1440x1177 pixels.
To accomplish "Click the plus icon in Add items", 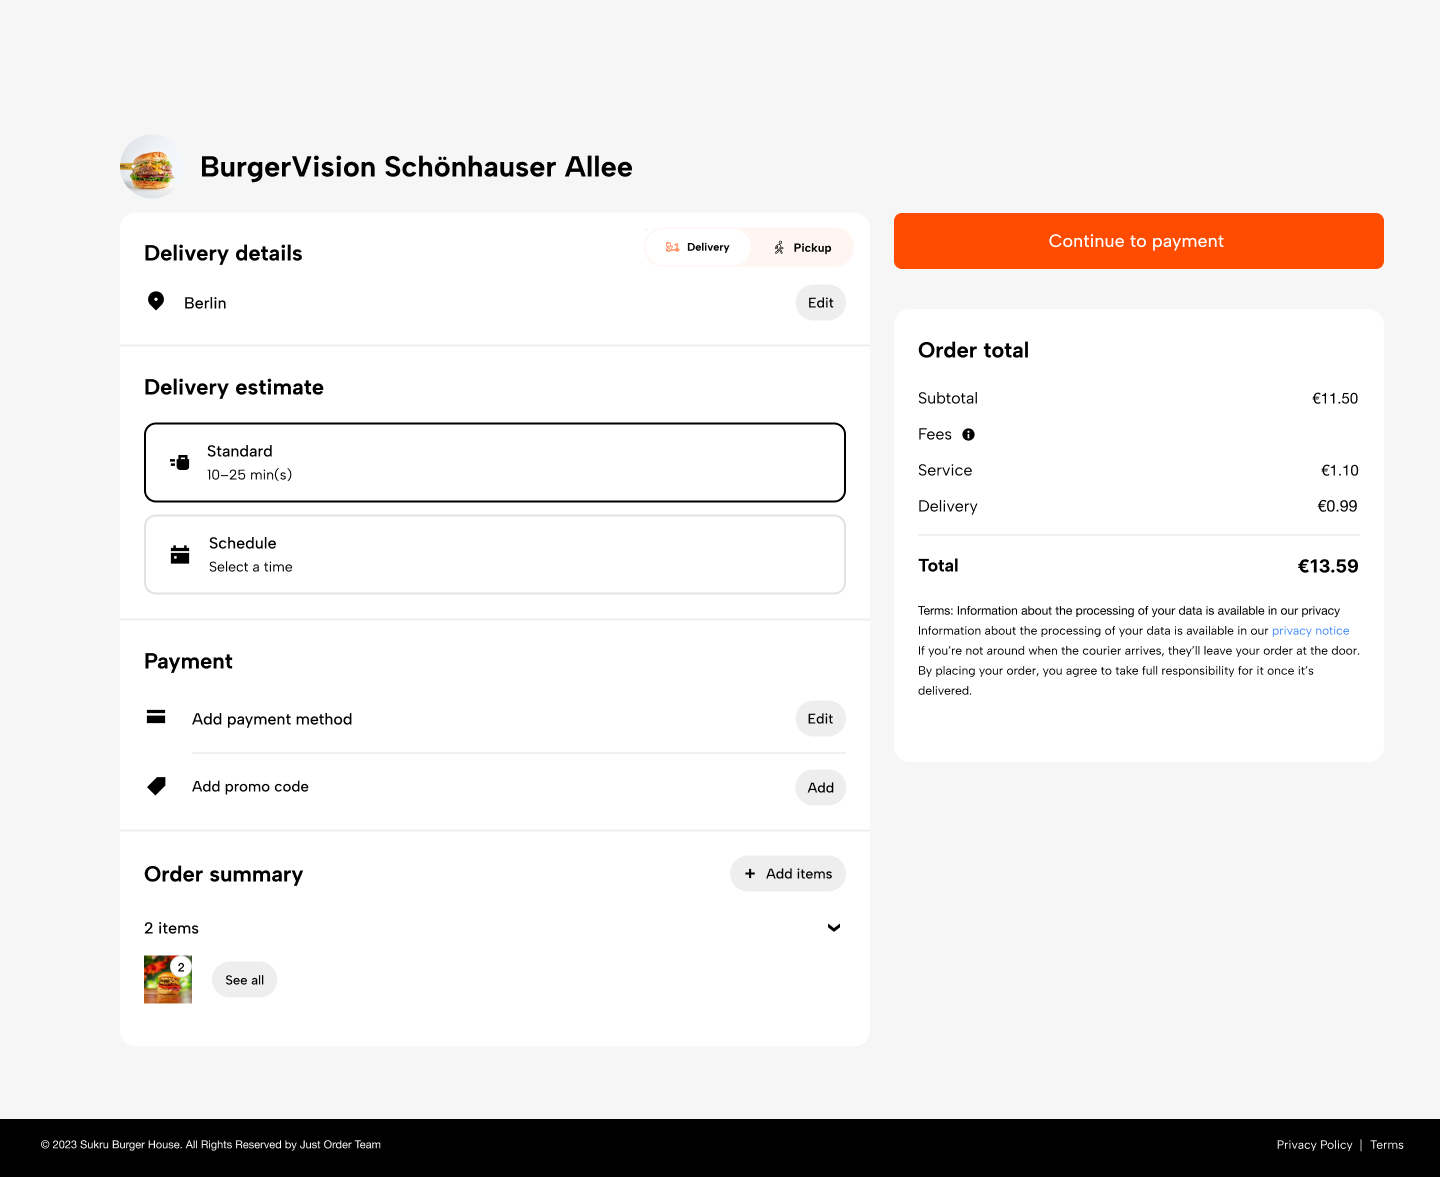I will (750, 874).
